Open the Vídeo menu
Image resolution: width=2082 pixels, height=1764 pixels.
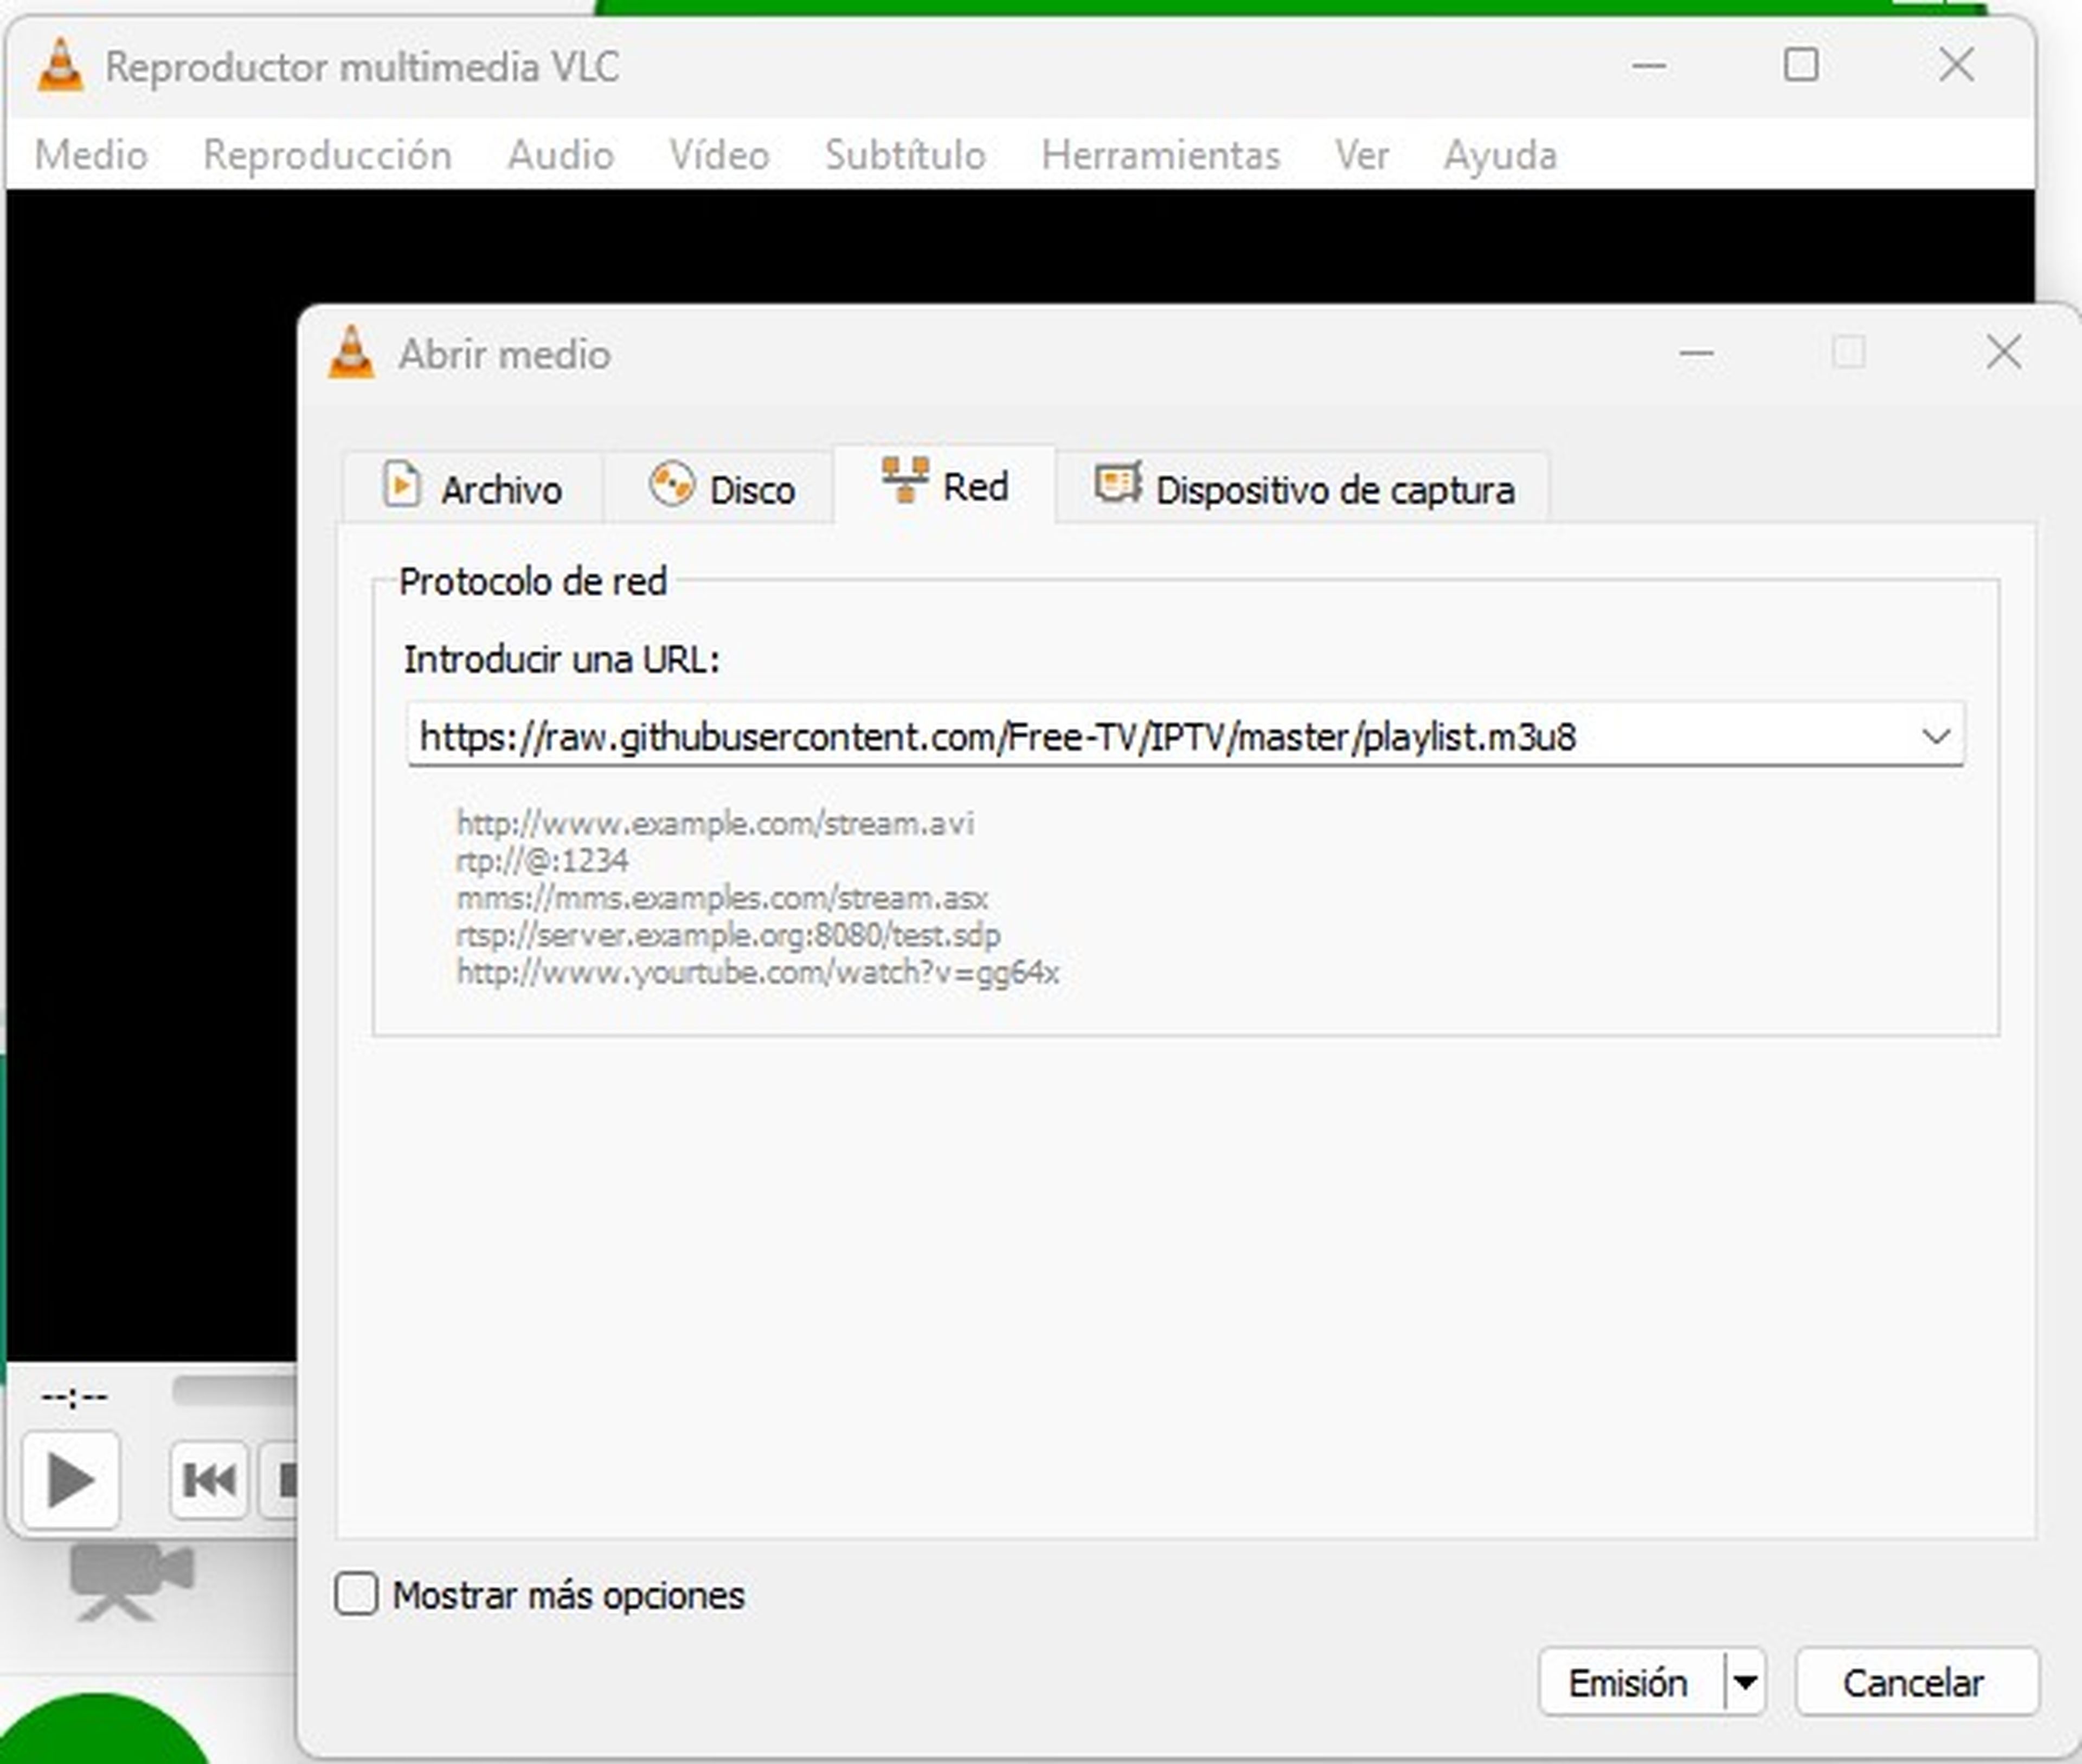[x=719, y=155]
